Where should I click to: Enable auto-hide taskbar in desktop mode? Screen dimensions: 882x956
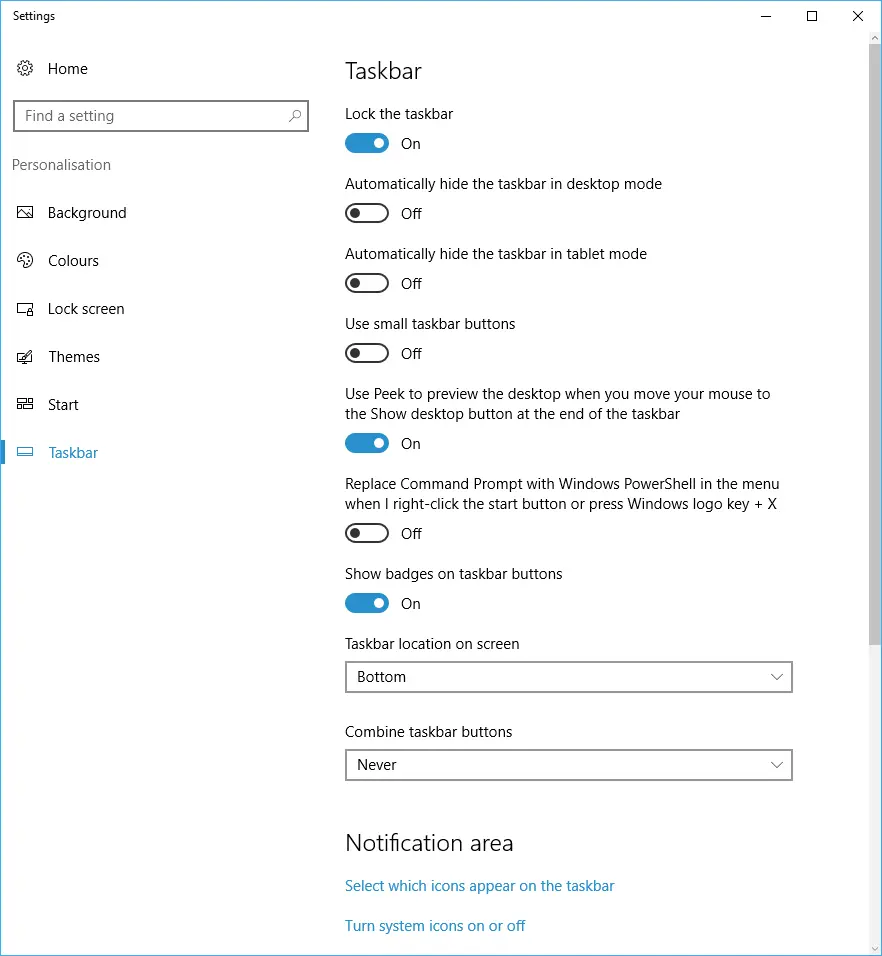(x=367, y=214)
